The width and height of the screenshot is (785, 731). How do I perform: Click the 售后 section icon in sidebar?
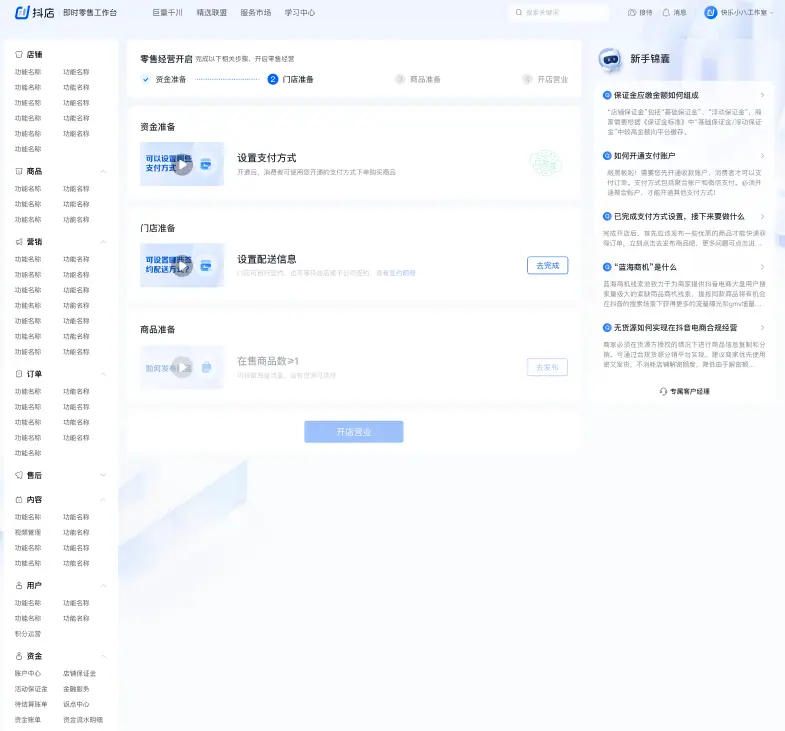point(19,475)
